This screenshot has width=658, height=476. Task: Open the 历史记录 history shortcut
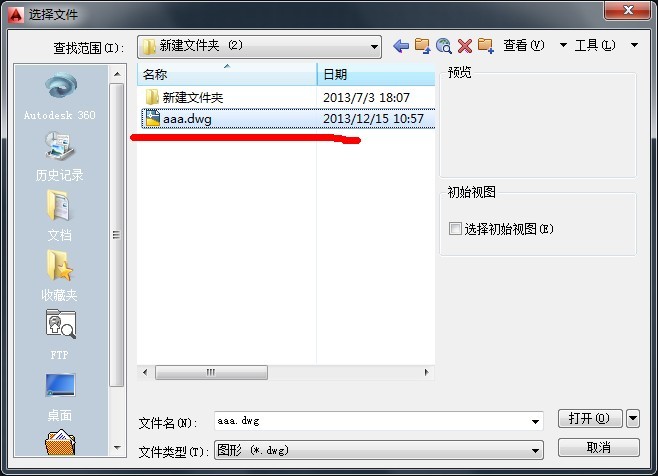60,156
